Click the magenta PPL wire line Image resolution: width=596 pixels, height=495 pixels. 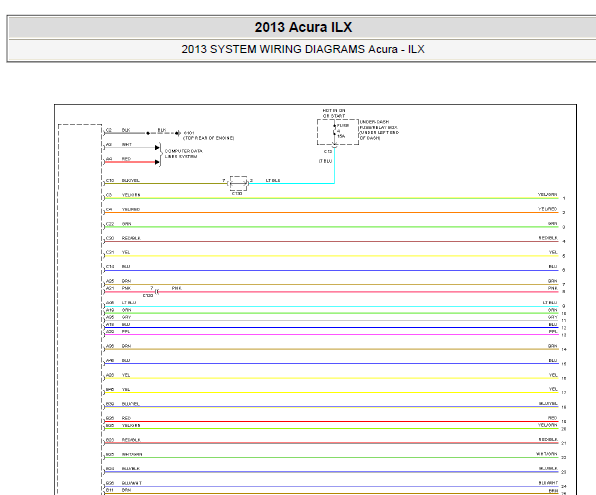tap(331, 335)
